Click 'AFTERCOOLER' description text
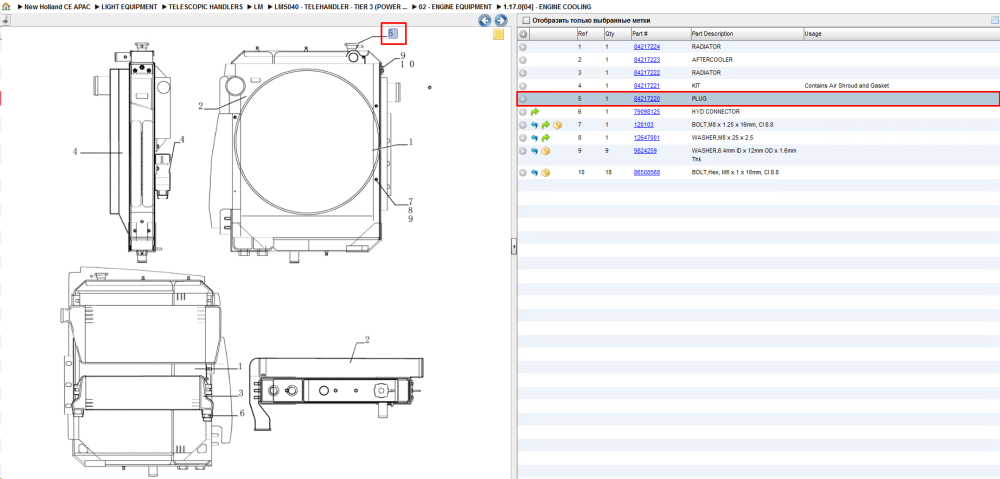Screen dimensions: 1000x479 (712, 60)
